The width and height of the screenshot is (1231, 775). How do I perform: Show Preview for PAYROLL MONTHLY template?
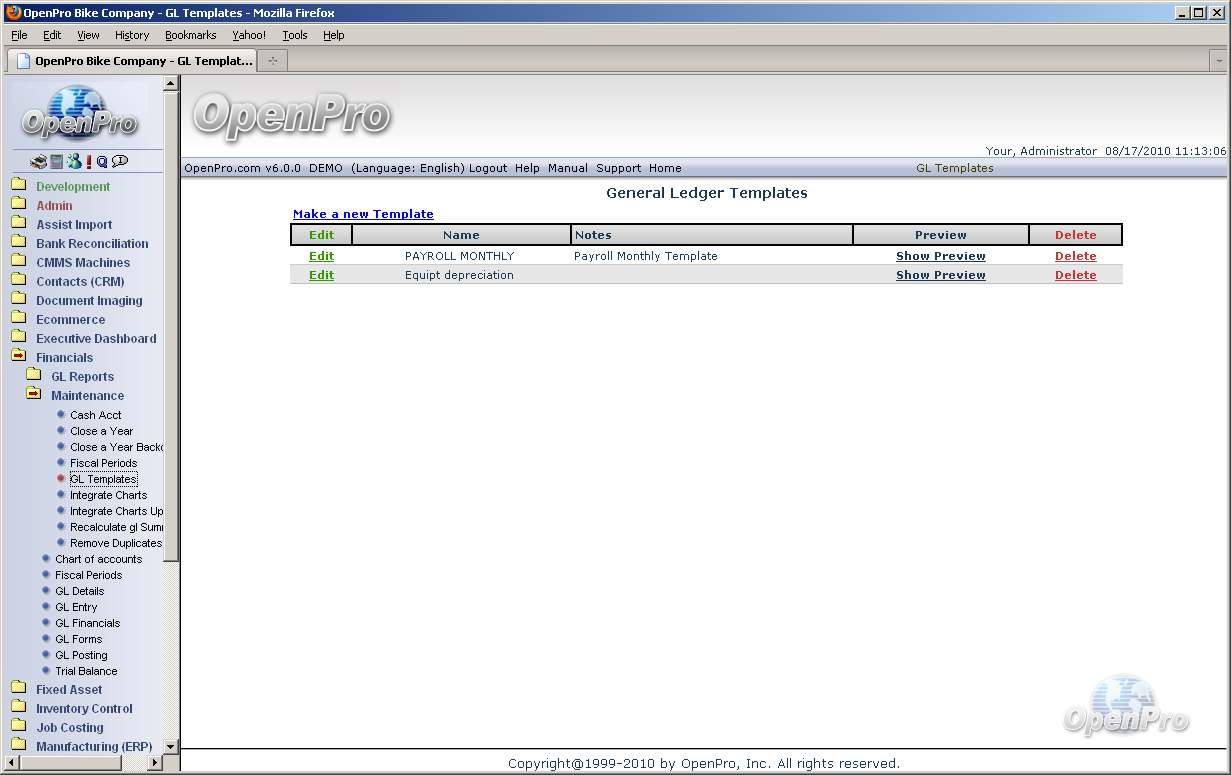(940, 256)
